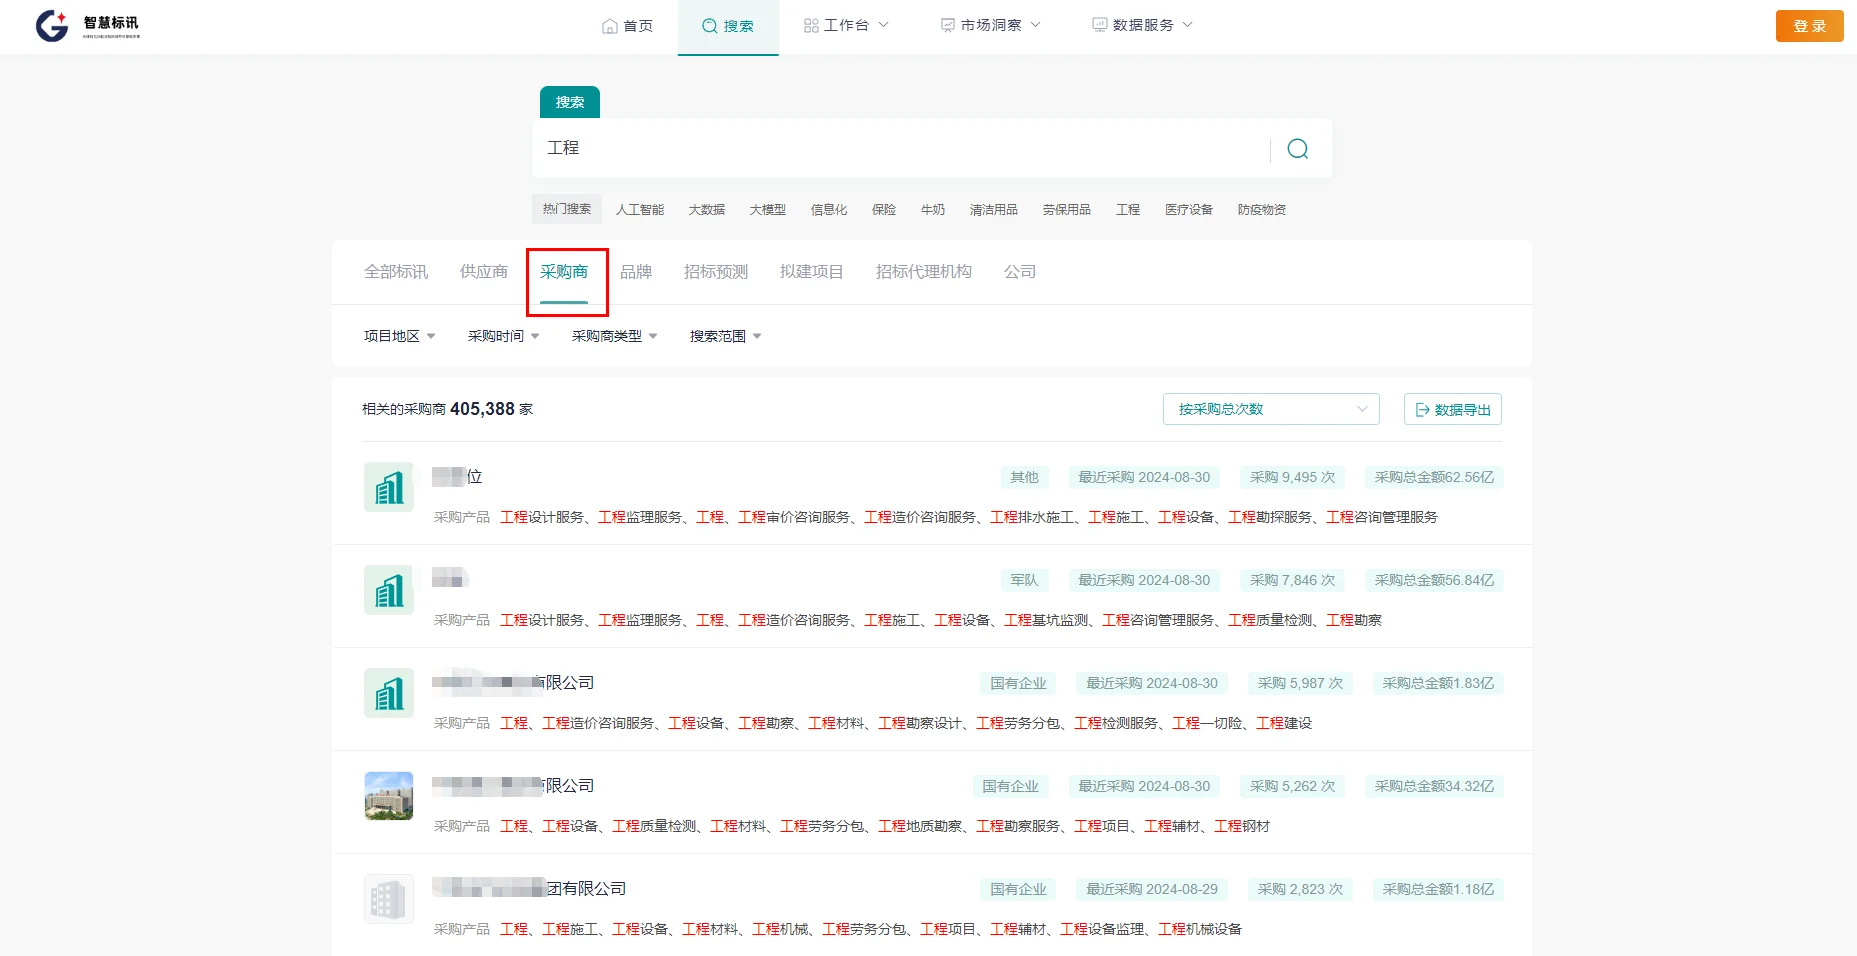Click the building icon of first purchaser result

coord(388,487)
